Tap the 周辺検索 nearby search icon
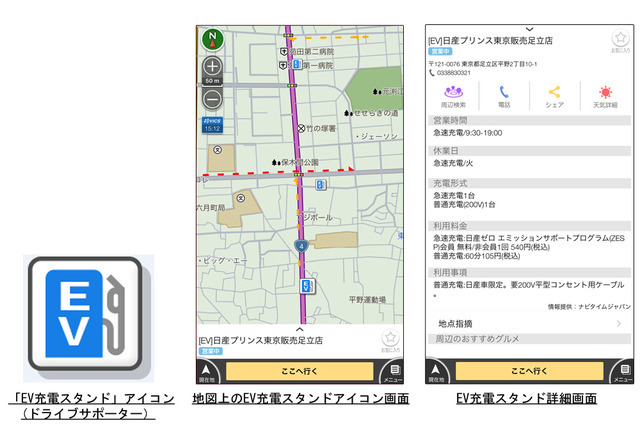The width and height of the screenshot is (640, 433). coord(453,96)
